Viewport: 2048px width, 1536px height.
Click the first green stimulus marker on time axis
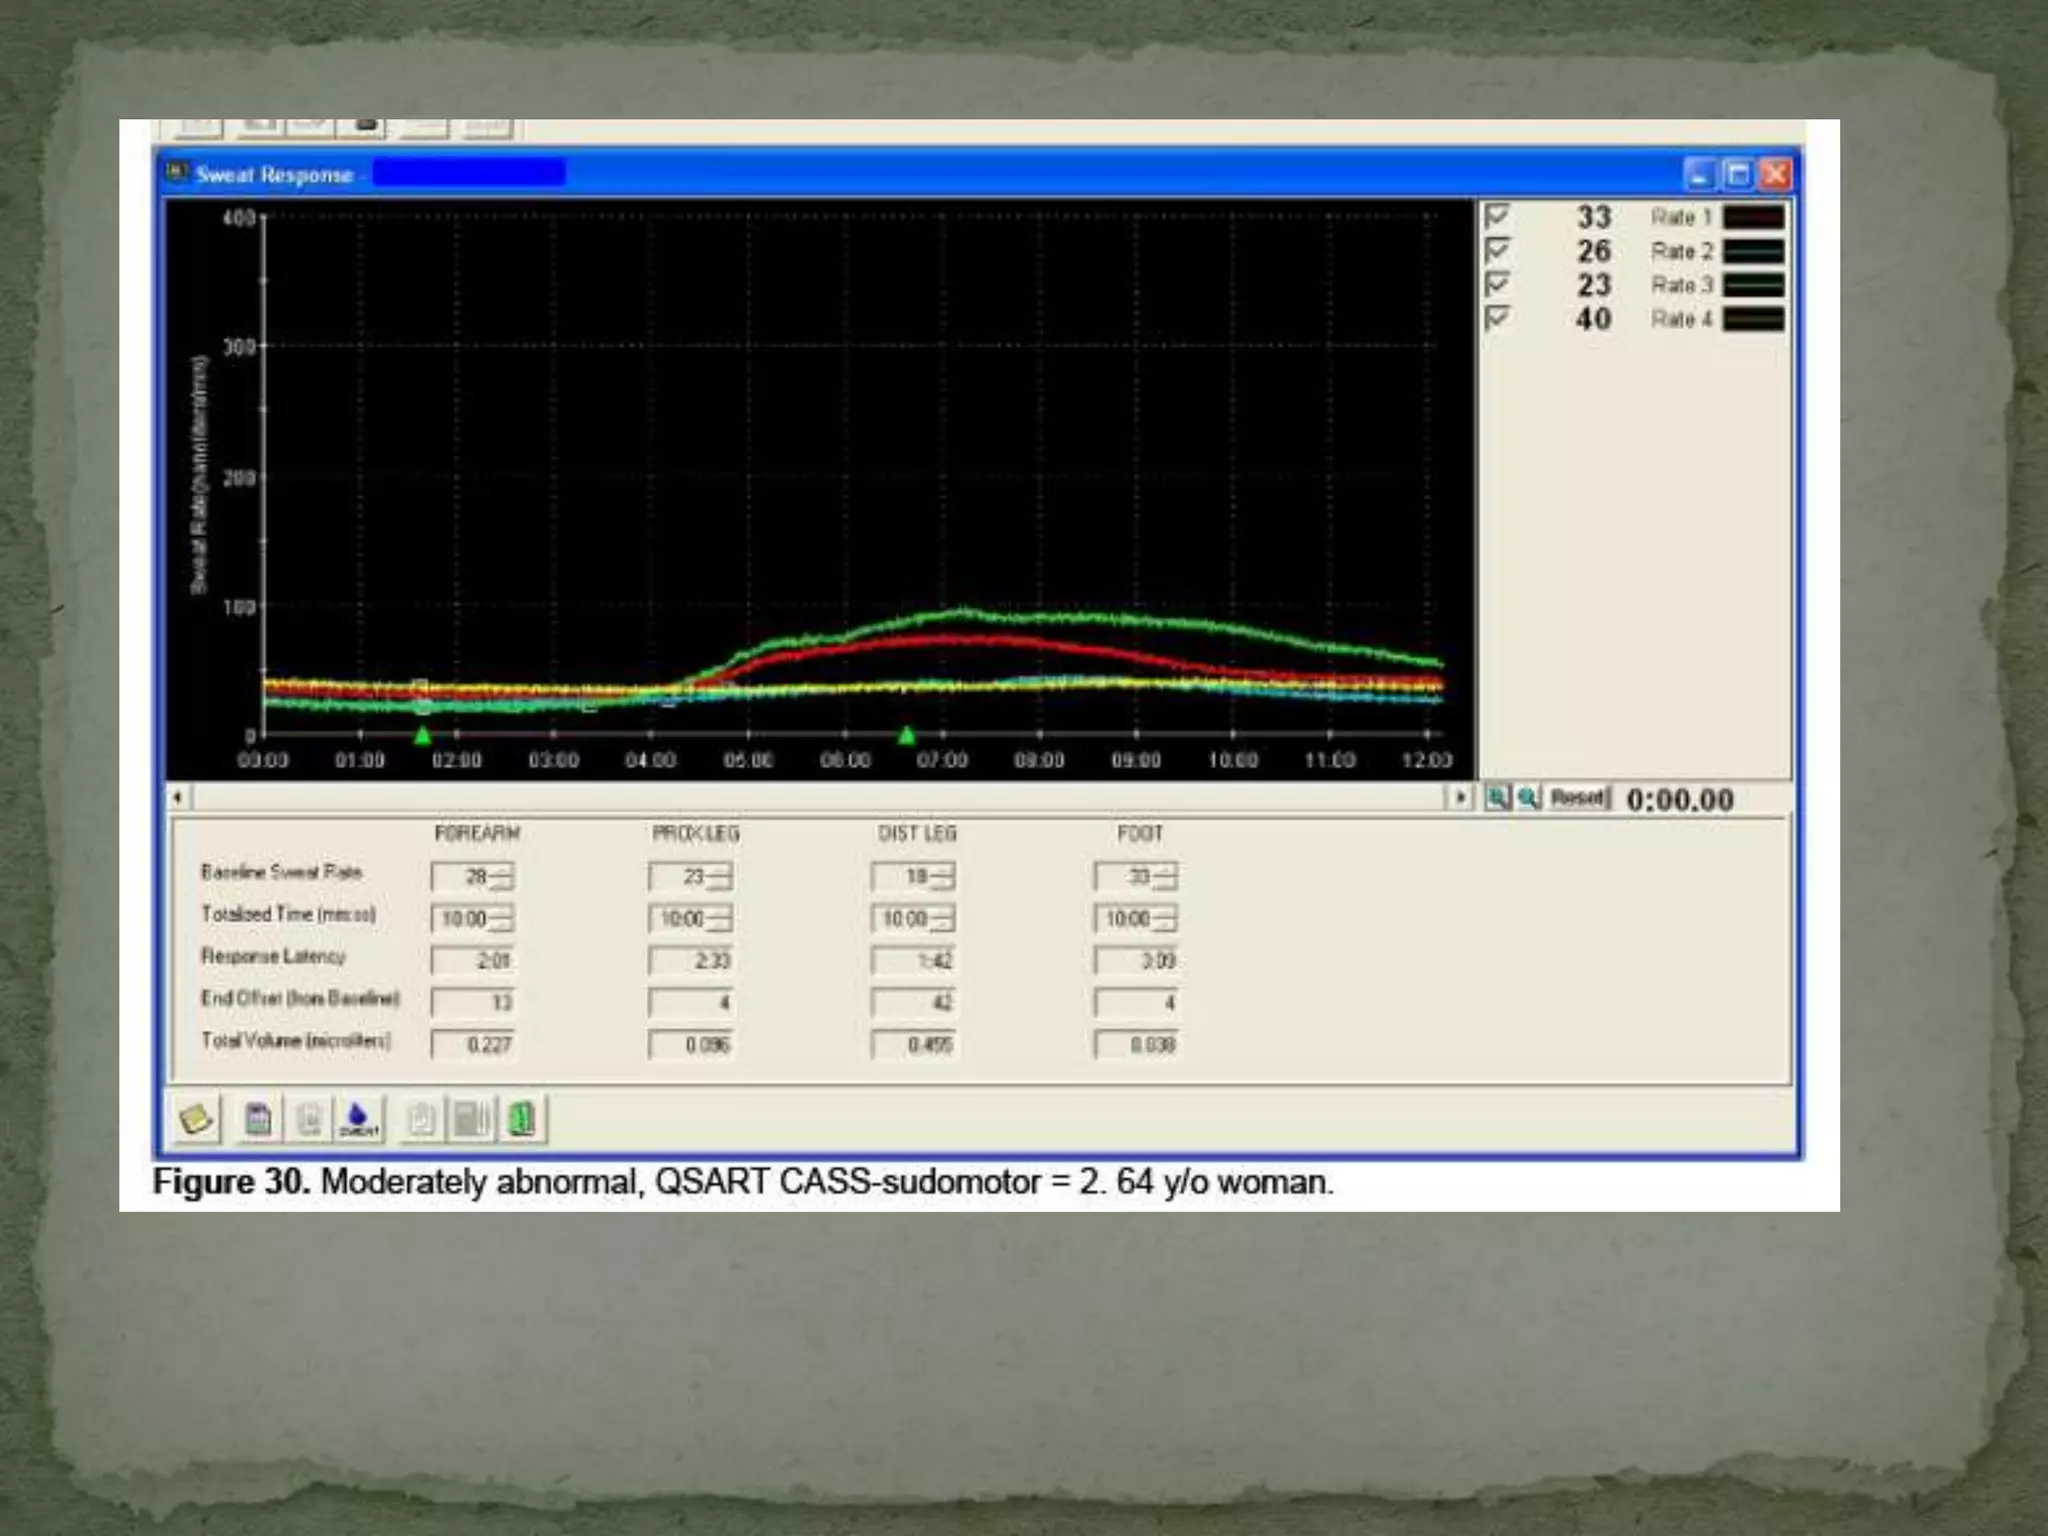pyautogui.click(x=422, y=736)
